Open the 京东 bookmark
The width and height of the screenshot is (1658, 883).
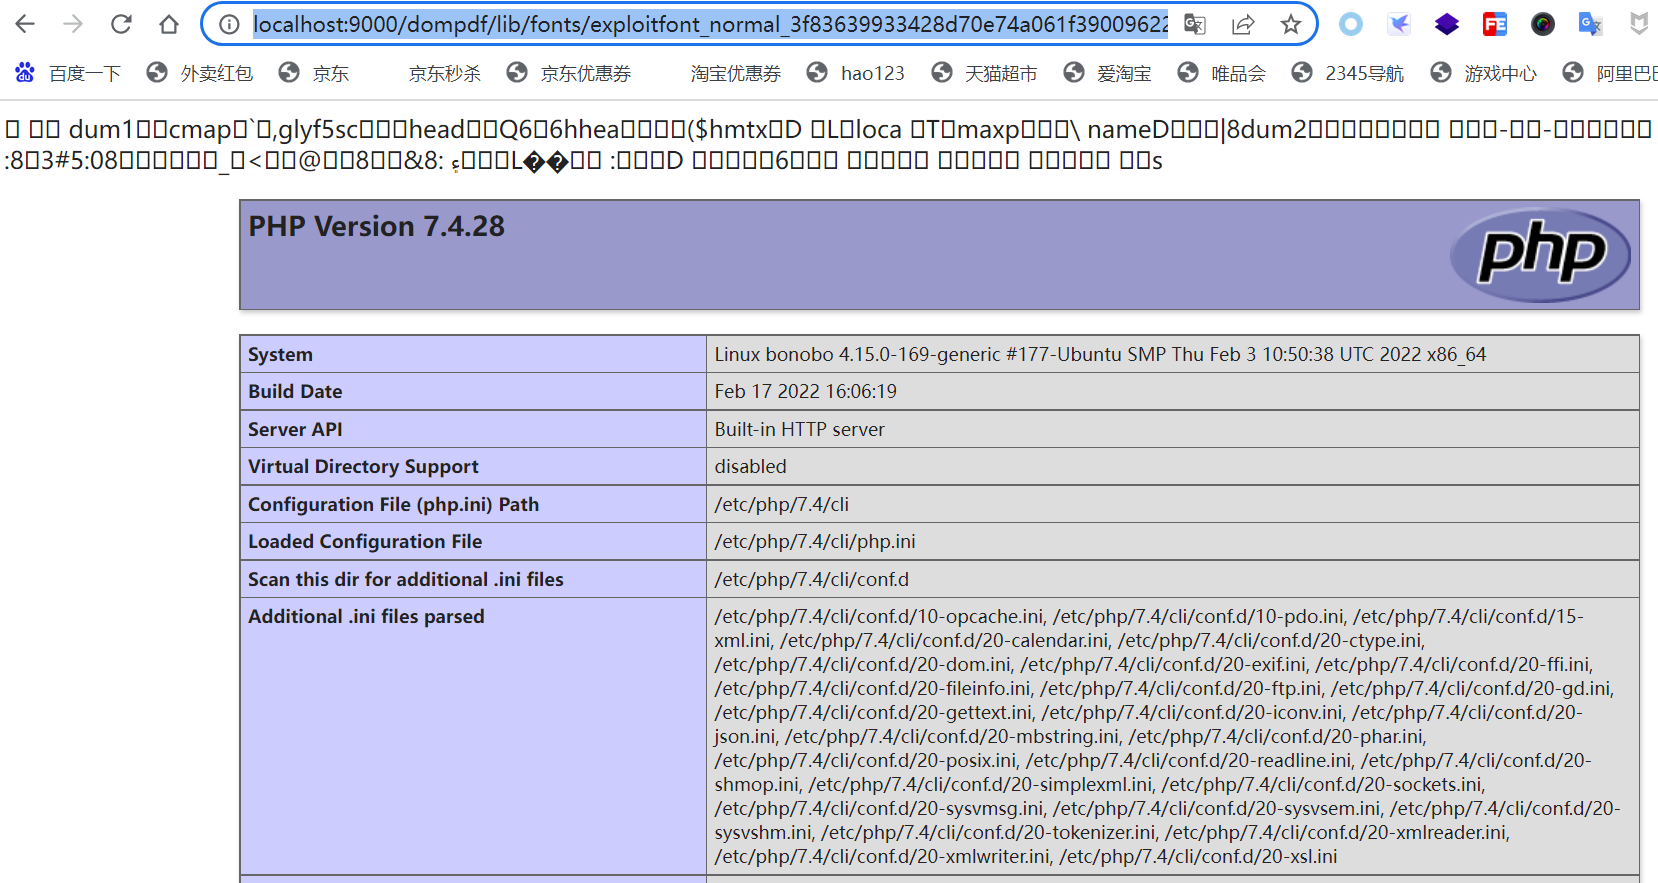click(x=314, y=73)
